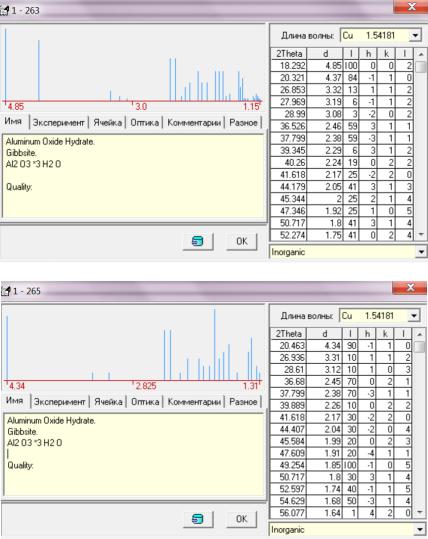Open the Эксперимент tab in window 1-263
The height and width of the screenshot is (539, 428).
point(58,123)
